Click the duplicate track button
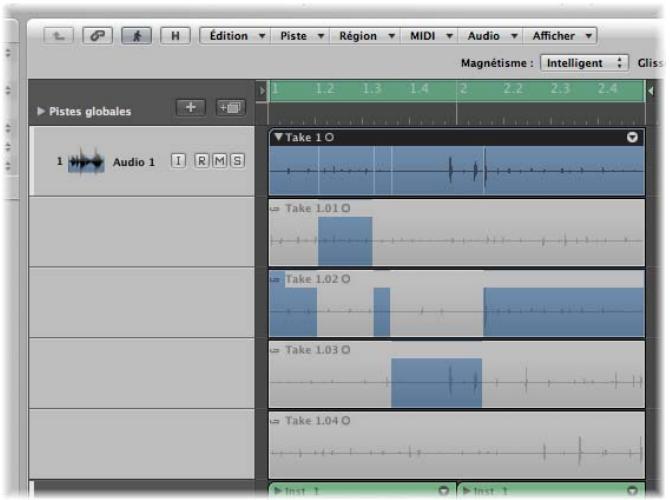The width and height of the screenshot is (670, 500). (x=231, y=107)
